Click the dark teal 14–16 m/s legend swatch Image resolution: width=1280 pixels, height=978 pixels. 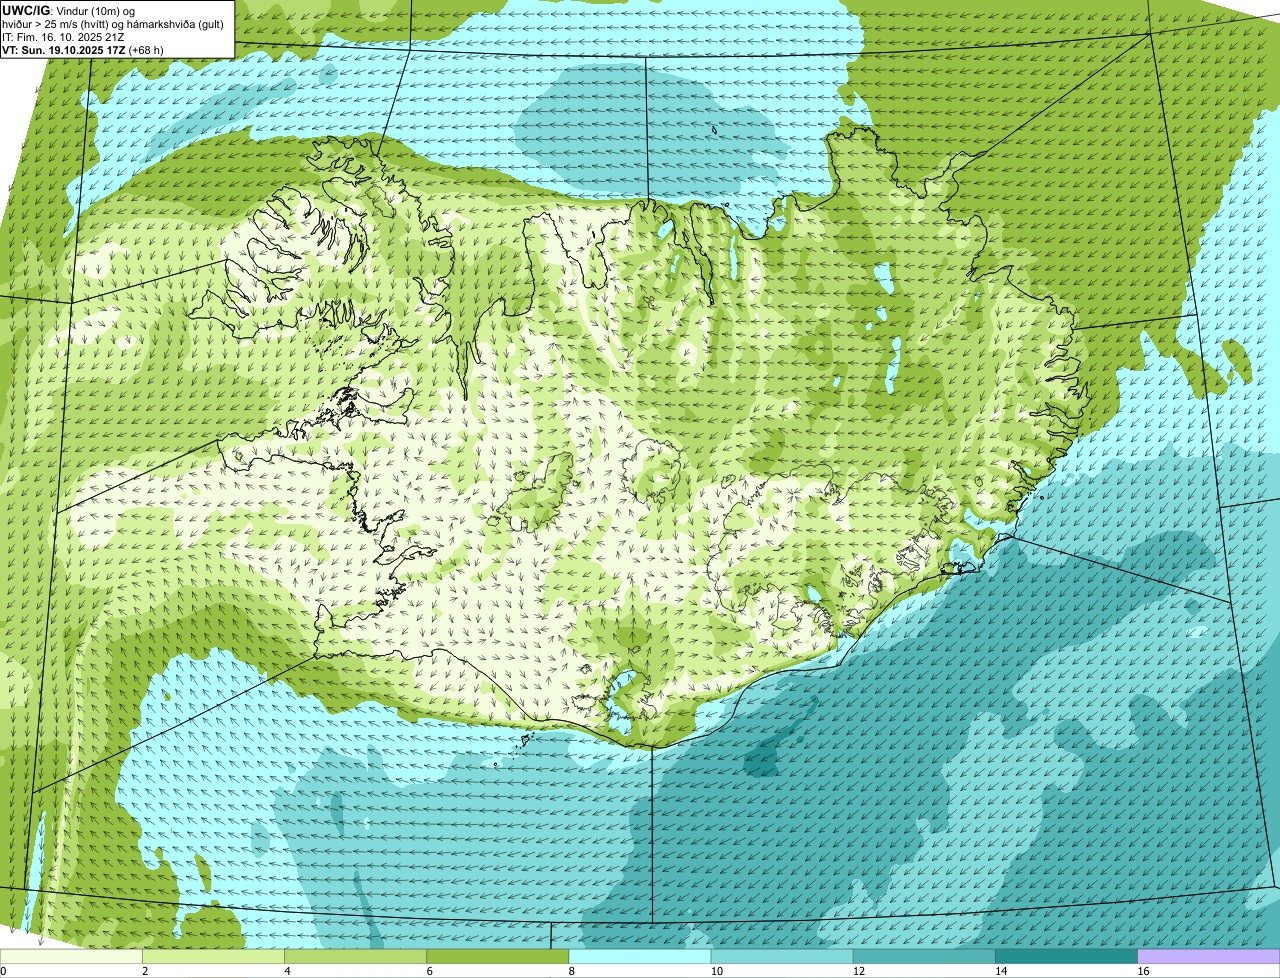point(1066,957)
